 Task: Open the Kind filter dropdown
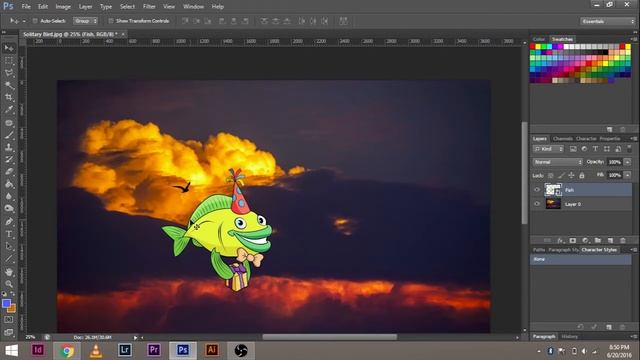(549, 149)
